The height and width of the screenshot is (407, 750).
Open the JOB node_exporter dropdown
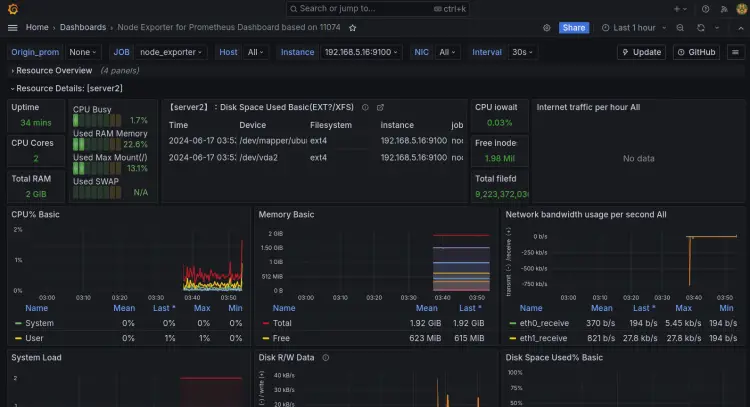pyautogui.click(x=171, y=52)
